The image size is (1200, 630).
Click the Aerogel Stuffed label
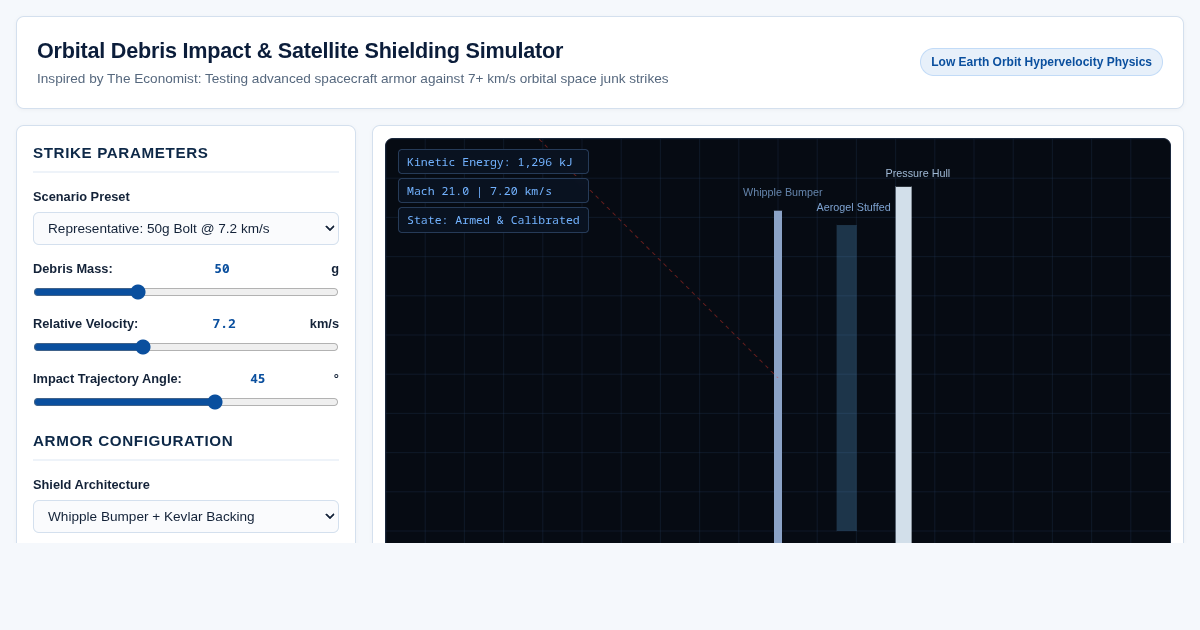[853, 207]
